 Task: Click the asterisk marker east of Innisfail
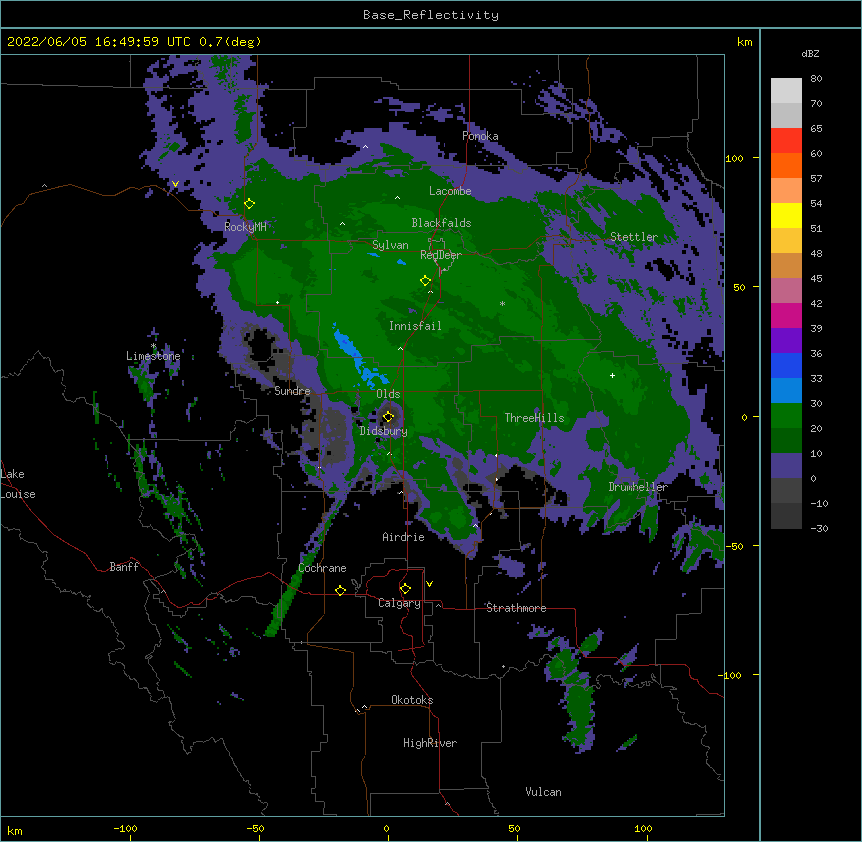[x=502, y=304]
